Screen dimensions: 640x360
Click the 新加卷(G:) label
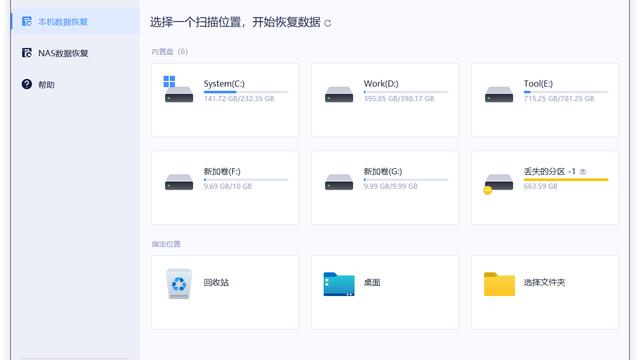click(x=383, y=171)
